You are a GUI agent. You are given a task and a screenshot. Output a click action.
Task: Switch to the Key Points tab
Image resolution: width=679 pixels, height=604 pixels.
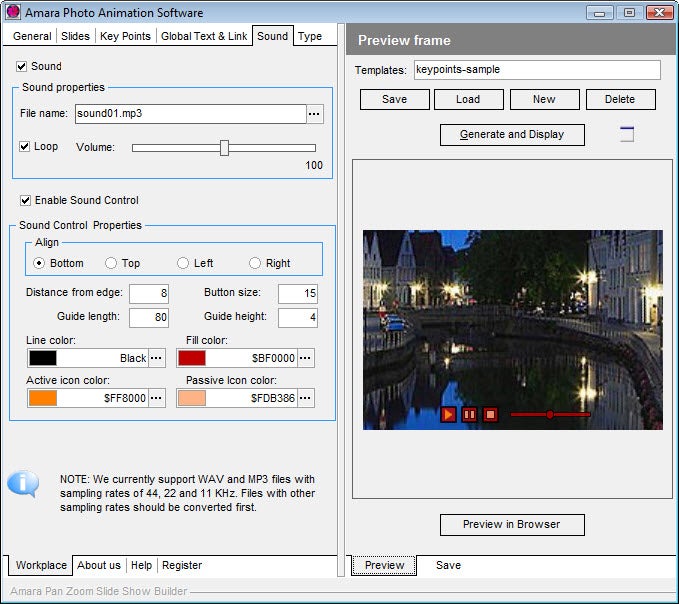click(125, 36)
